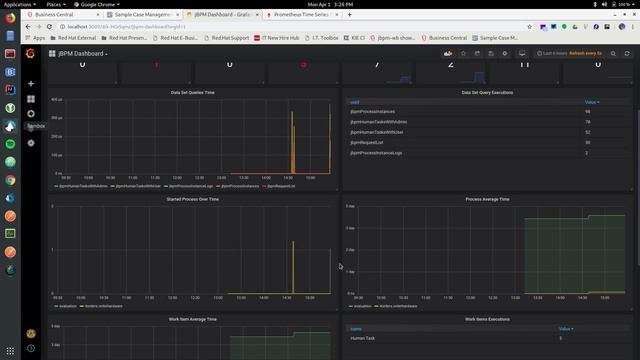Star the jBPM Dashboard

point(463,53)
